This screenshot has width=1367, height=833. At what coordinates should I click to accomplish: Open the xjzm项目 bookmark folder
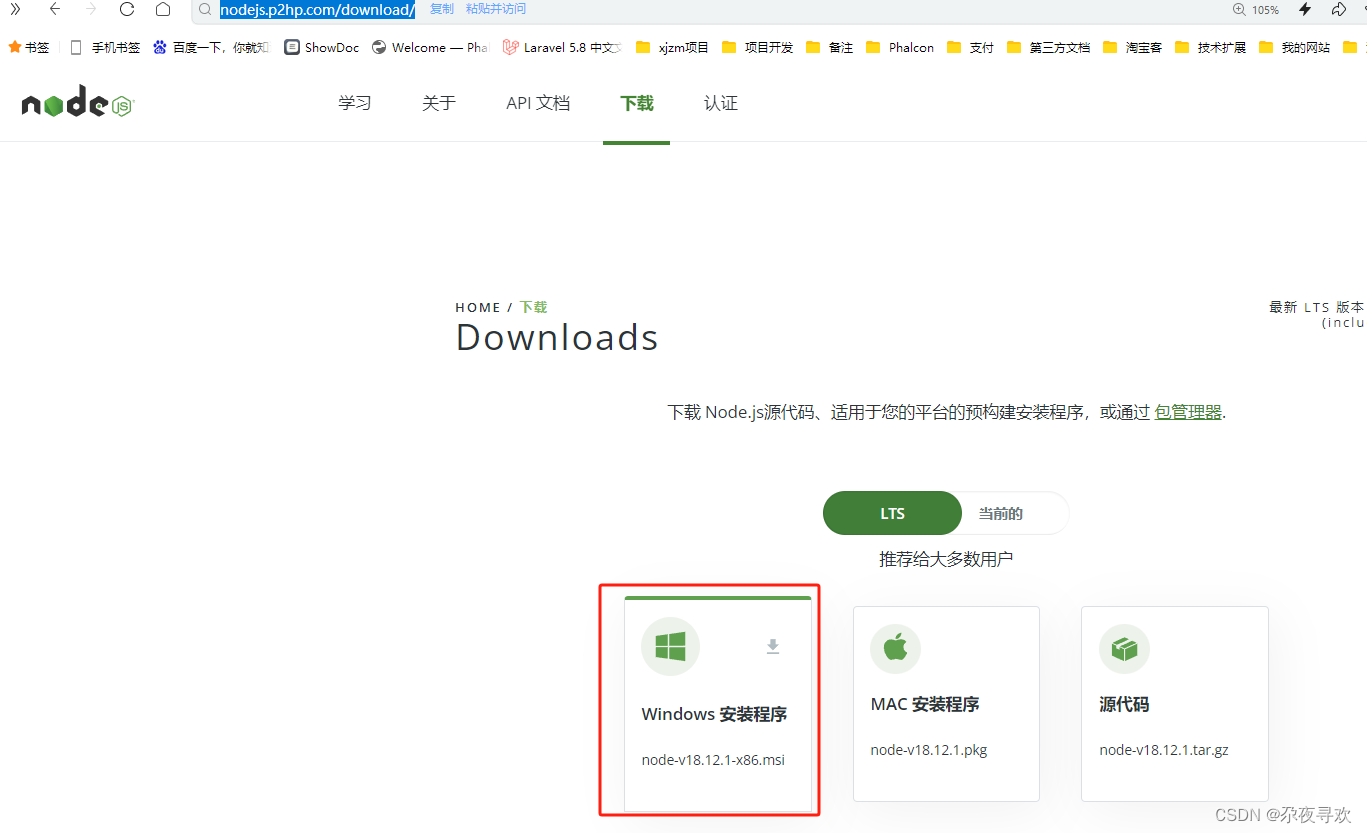(x=672, y=47)
